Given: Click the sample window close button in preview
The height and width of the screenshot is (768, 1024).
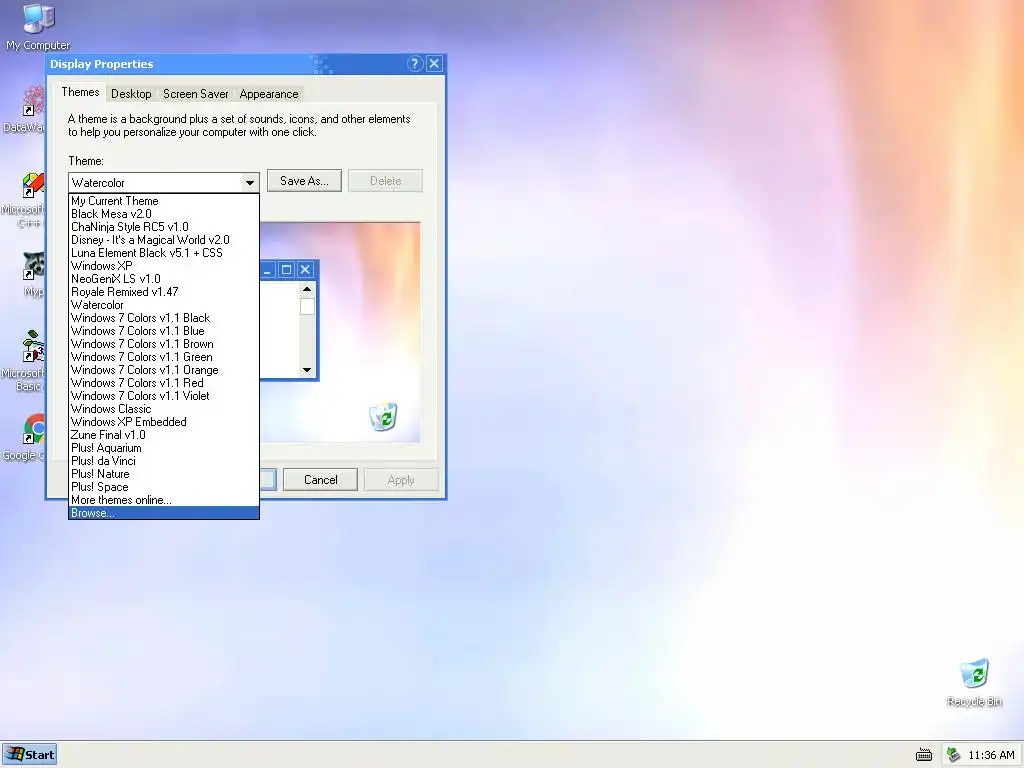Looking at the screenshot, I should pos(305,269).
